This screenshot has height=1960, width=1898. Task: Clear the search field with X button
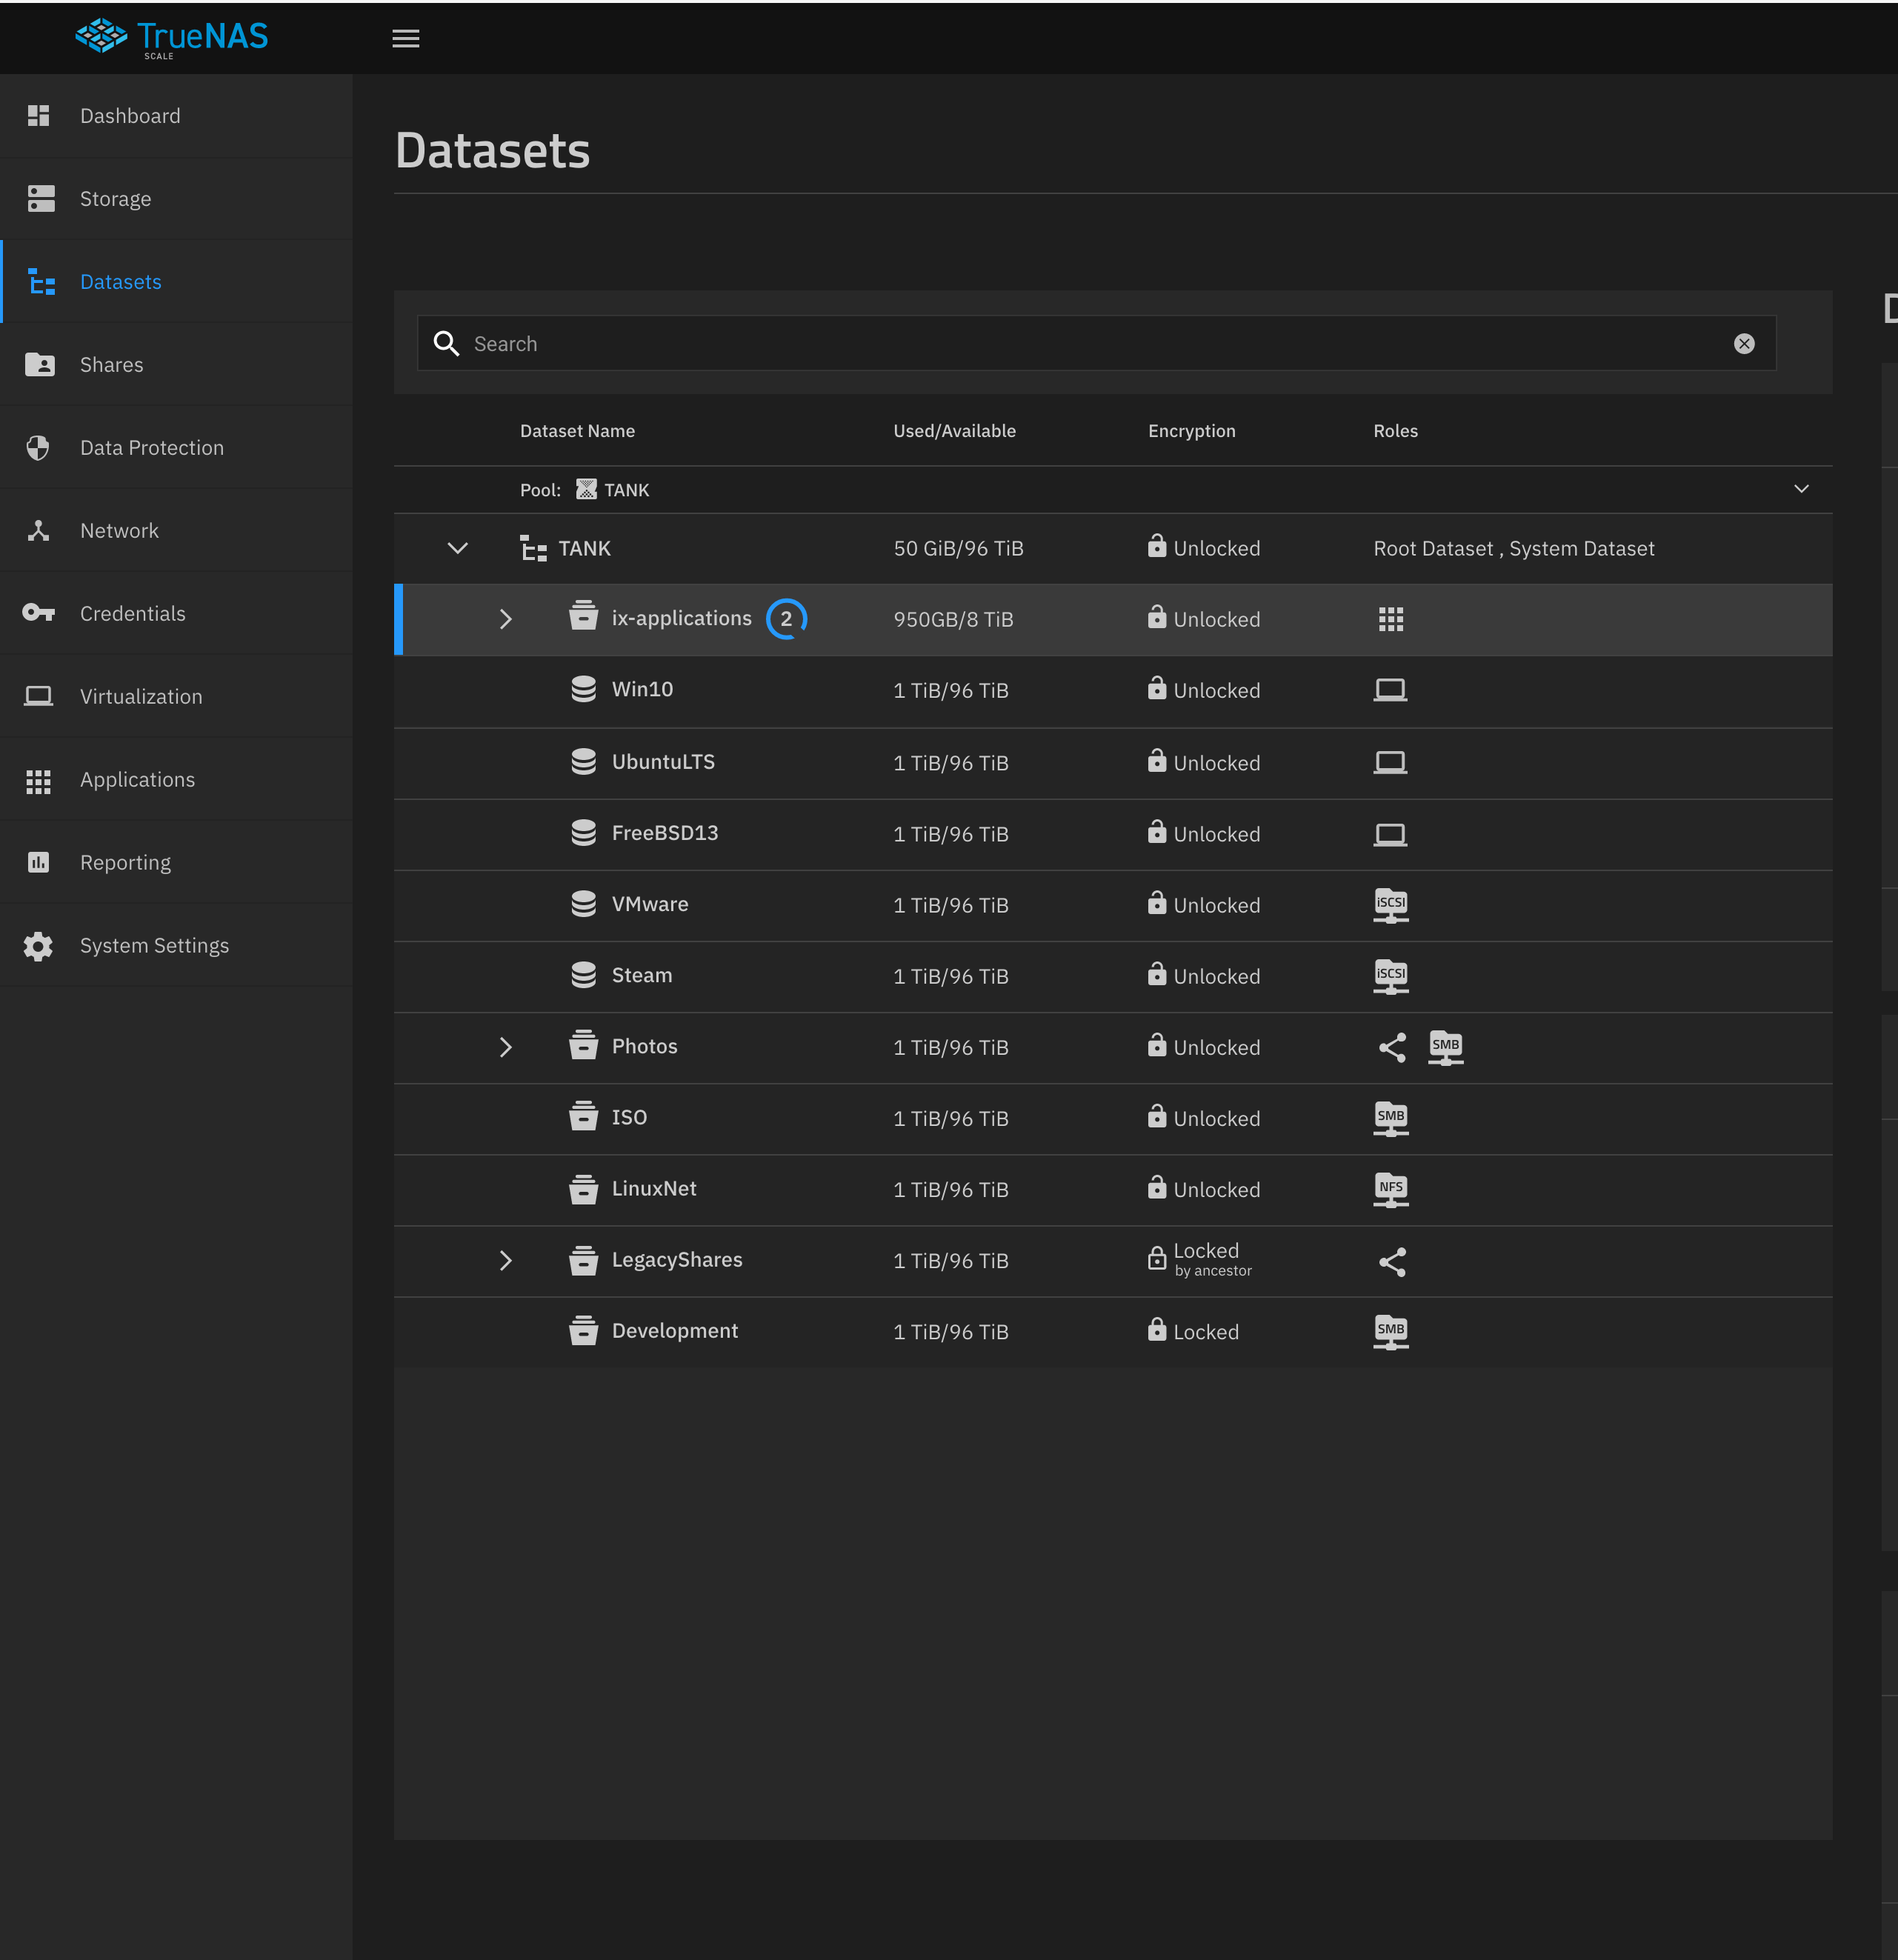pyautogui.click(x=1744, y=344)
